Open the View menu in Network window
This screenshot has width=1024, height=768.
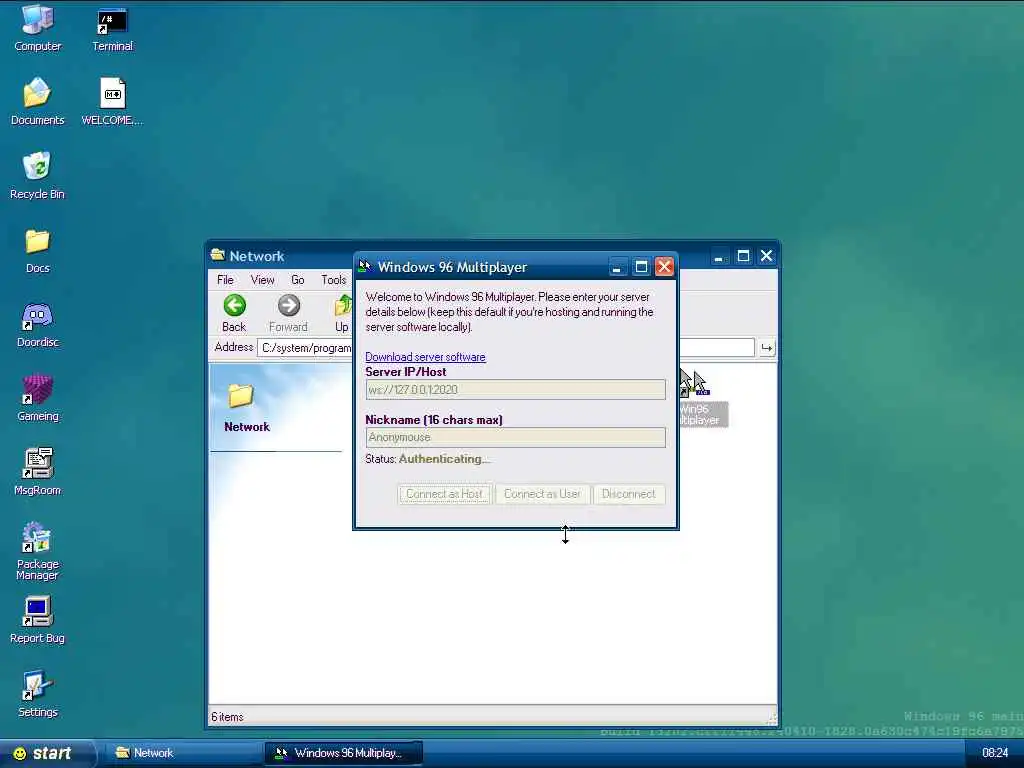coord(263,280)
